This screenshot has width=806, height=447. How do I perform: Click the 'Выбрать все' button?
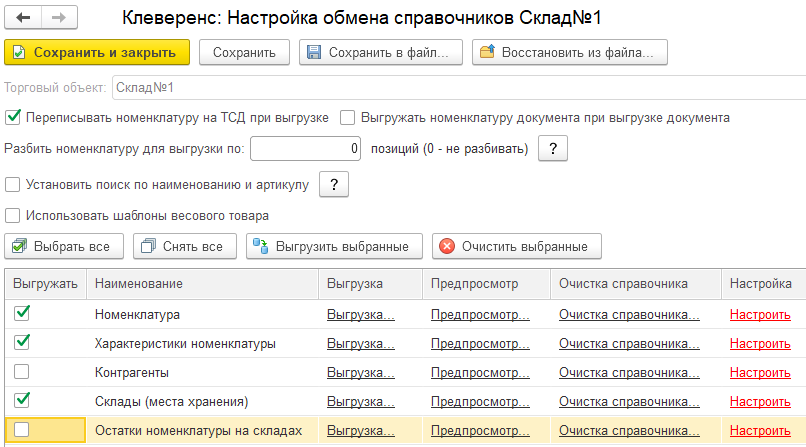64,247
